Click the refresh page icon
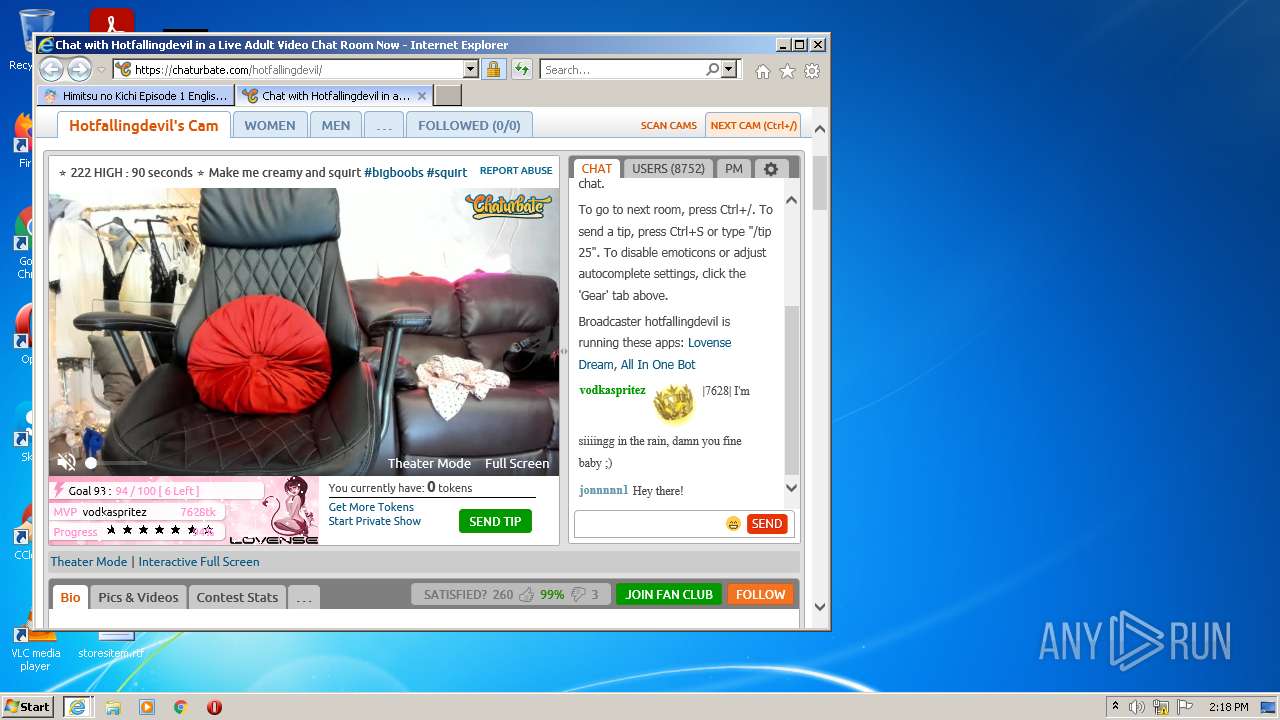1280x720 pixels. coord(521,69)
